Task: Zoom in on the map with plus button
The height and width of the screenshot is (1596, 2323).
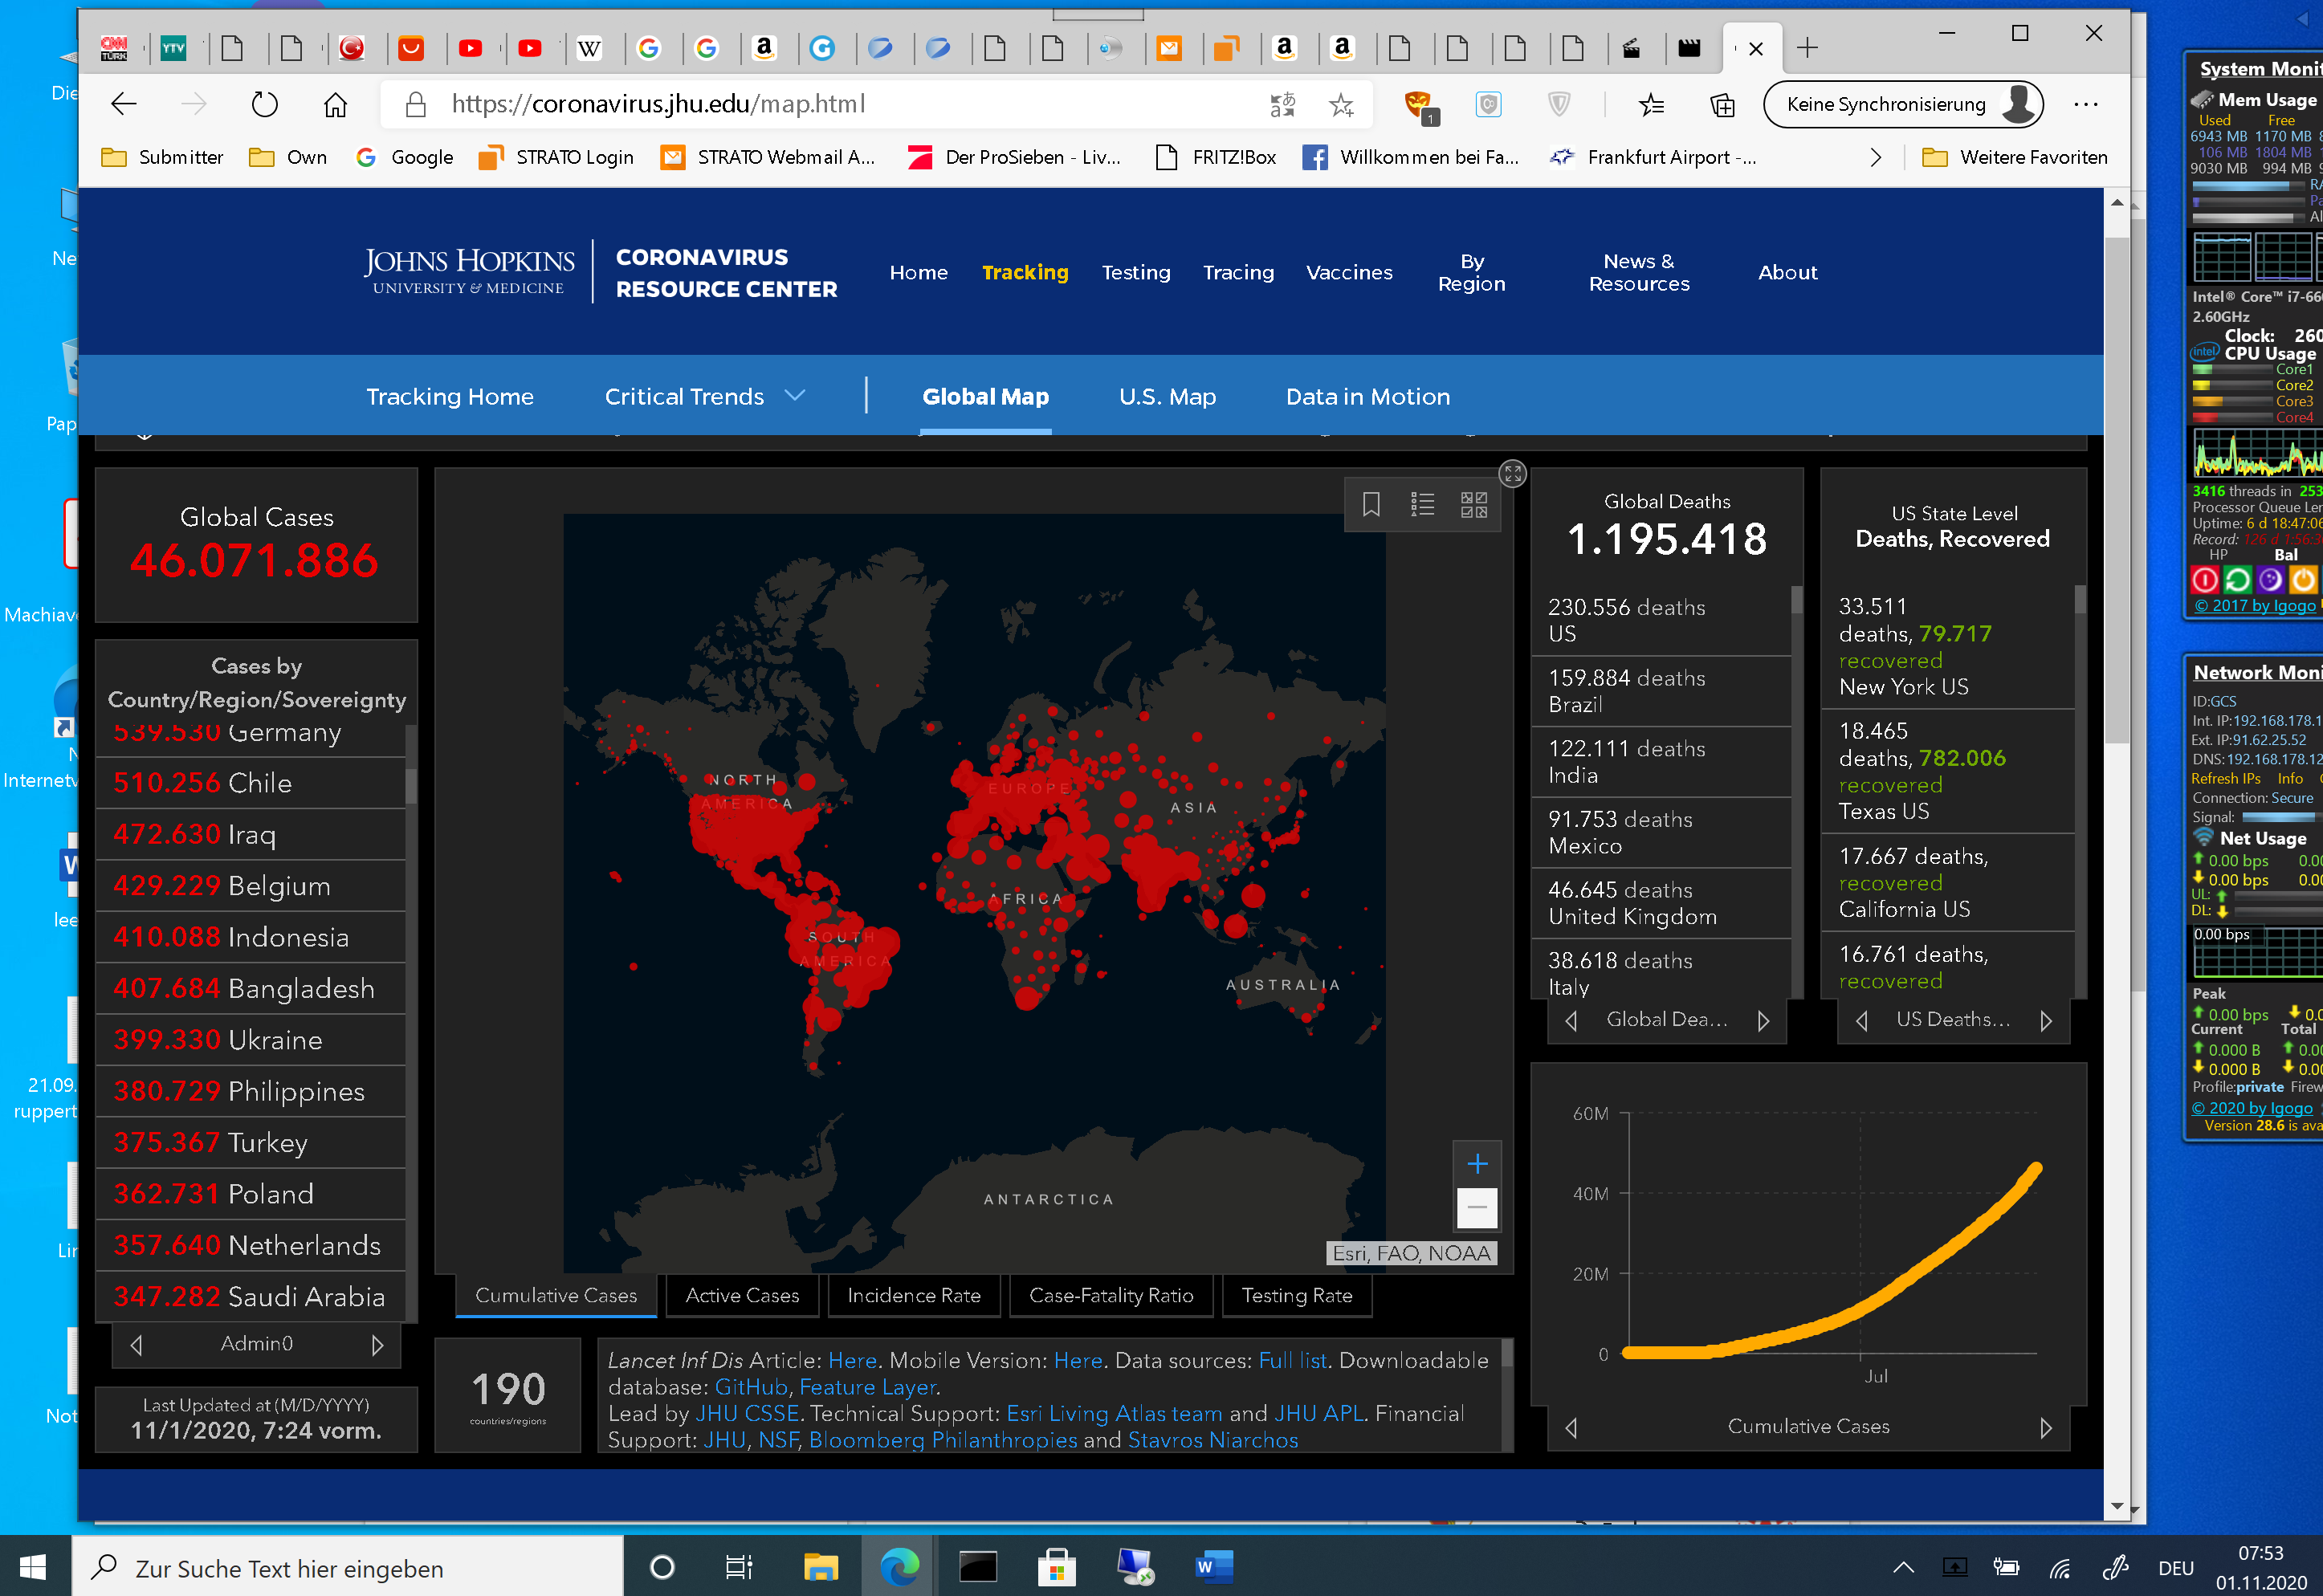Action: pyautogui.click(x=1477, y=1163)
